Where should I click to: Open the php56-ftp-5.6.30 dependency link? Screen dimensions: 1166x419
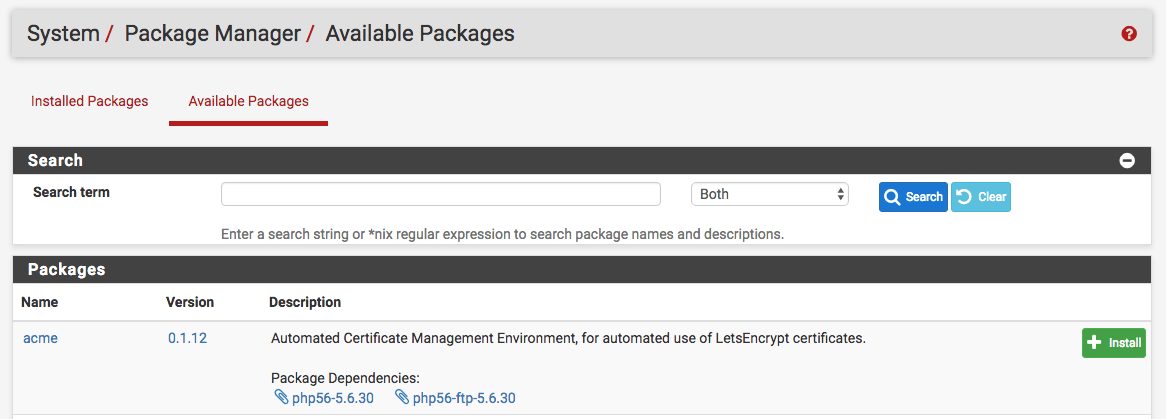pos(464,398)
